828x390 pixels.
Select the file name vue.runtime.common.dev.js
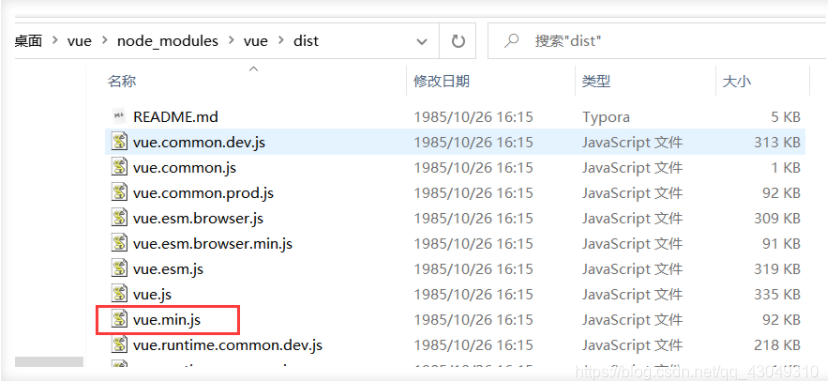pos(228,345)
